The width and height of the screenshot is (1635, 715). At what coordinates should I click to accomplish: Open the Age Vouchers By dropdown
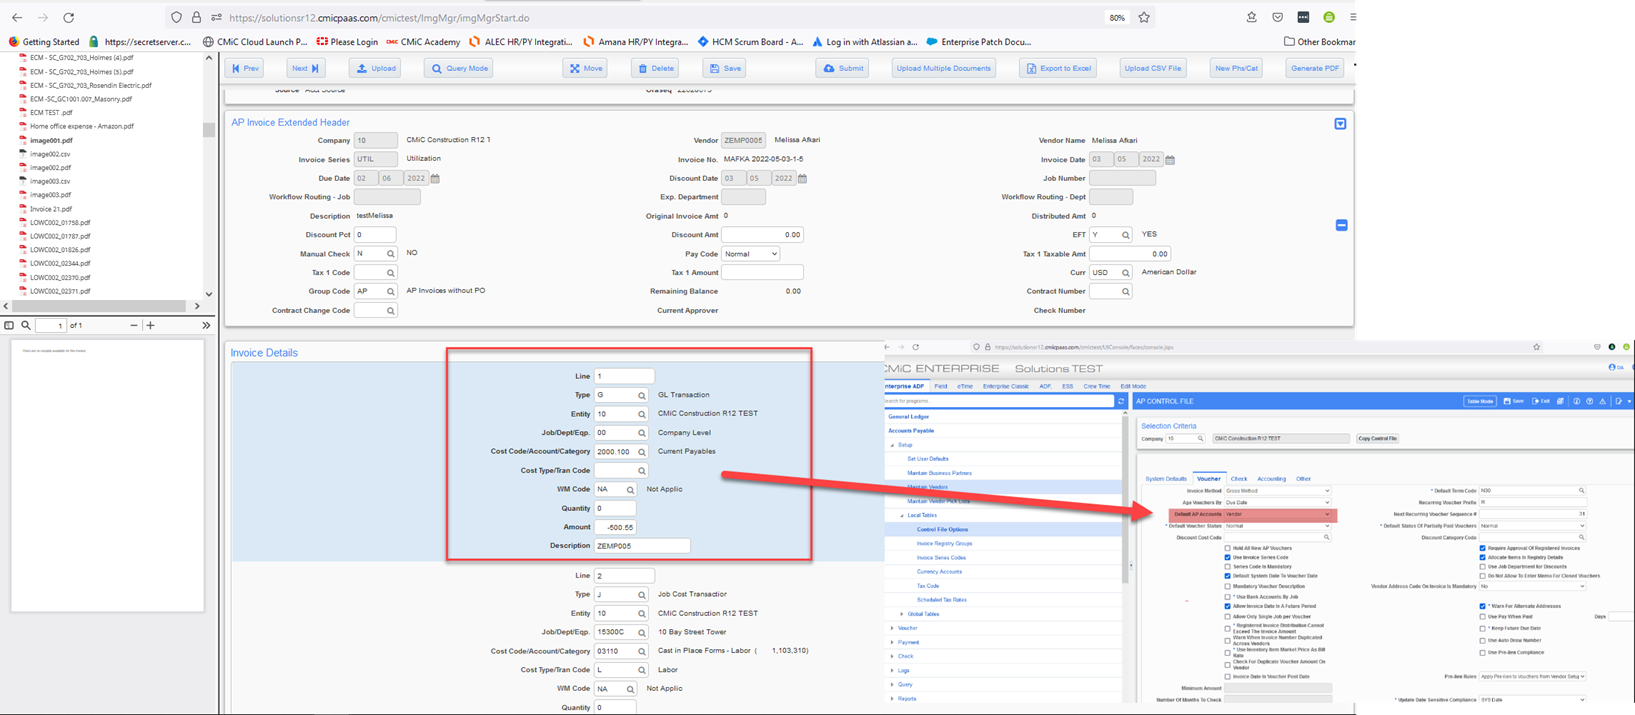point(1278,503)
